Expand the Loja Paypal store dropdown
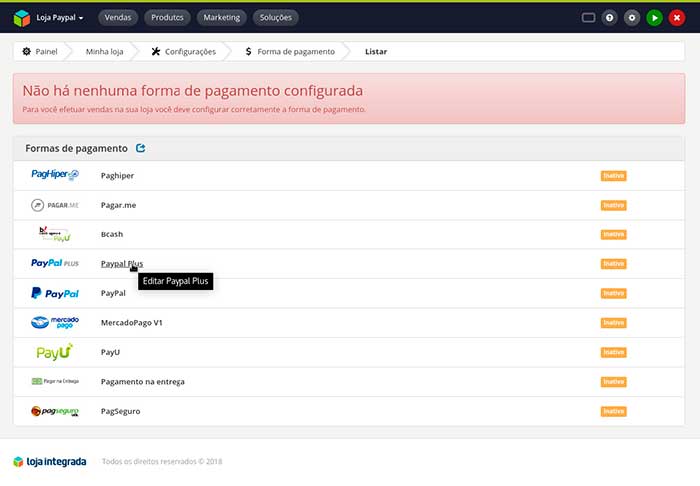The height and width of the screenshot is (486, 700). point(59,18)
